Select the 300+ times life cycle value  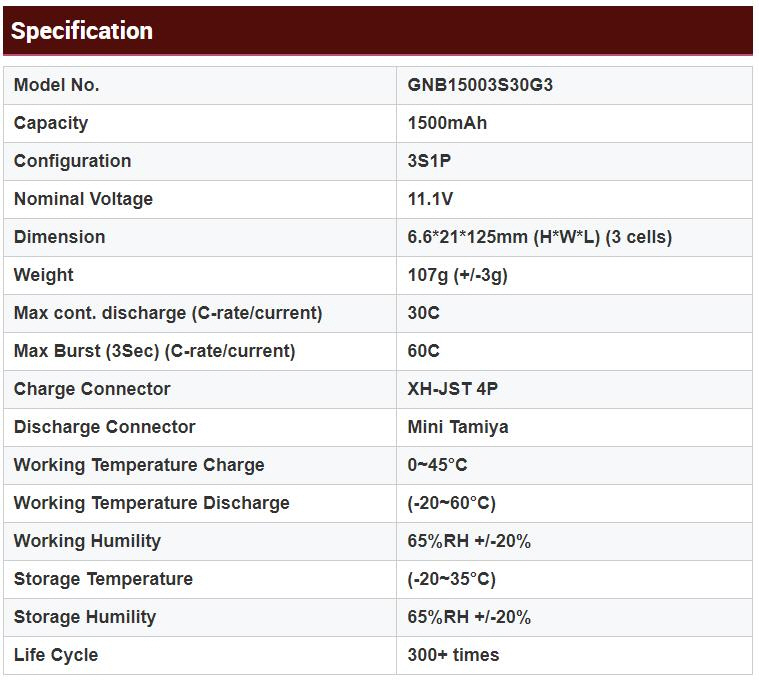[453, 655]
